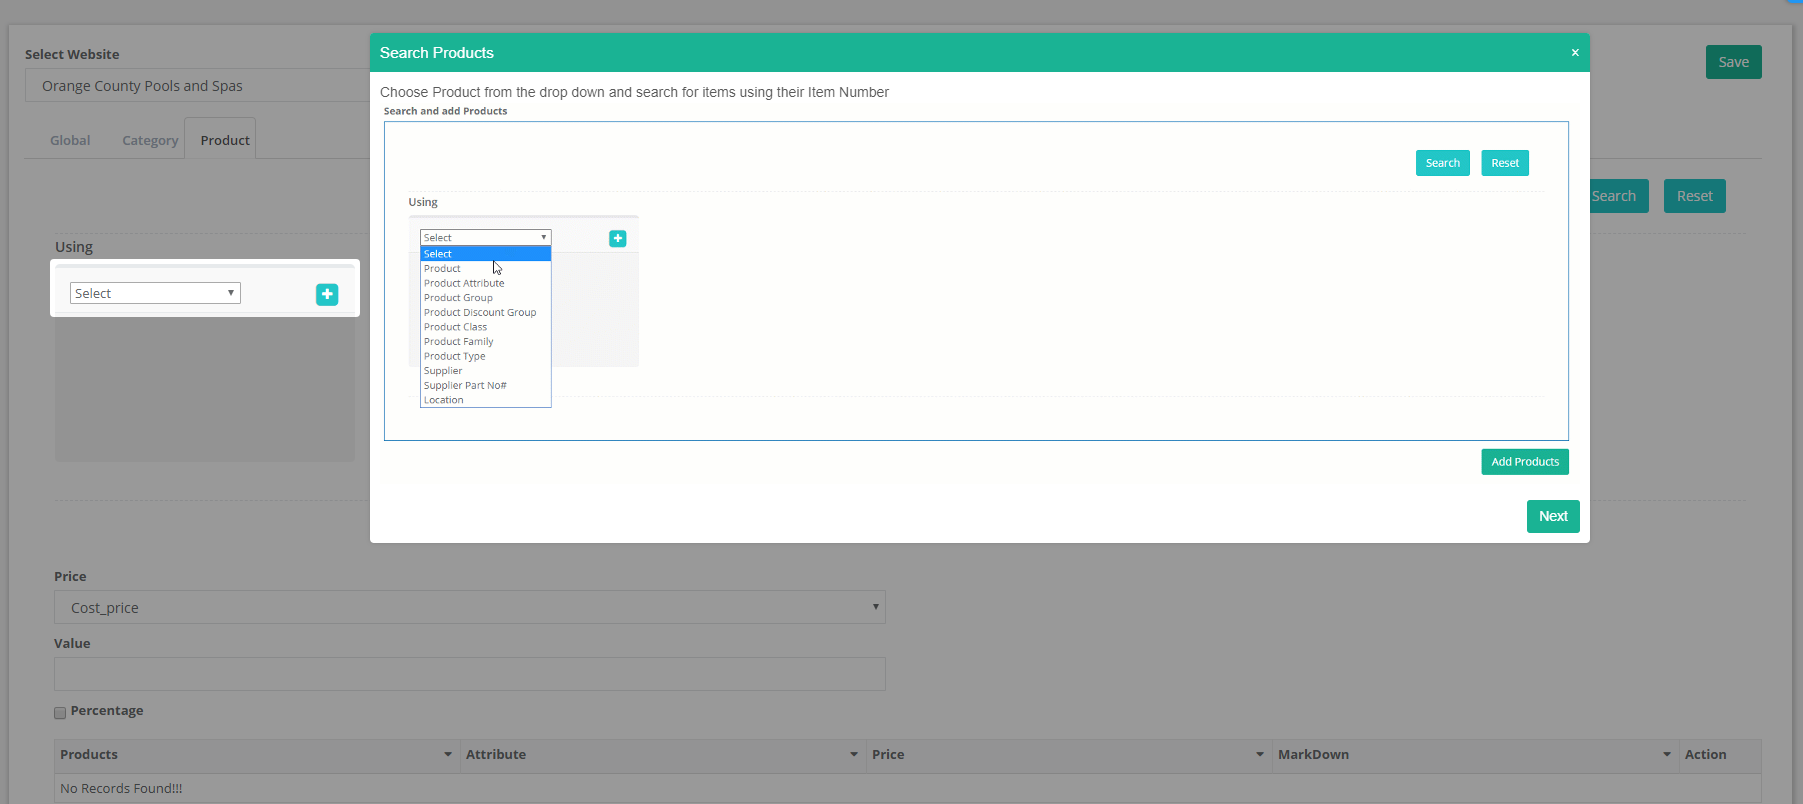Click the Next button
1803x804 pixels.
[x=1553, y=516]
